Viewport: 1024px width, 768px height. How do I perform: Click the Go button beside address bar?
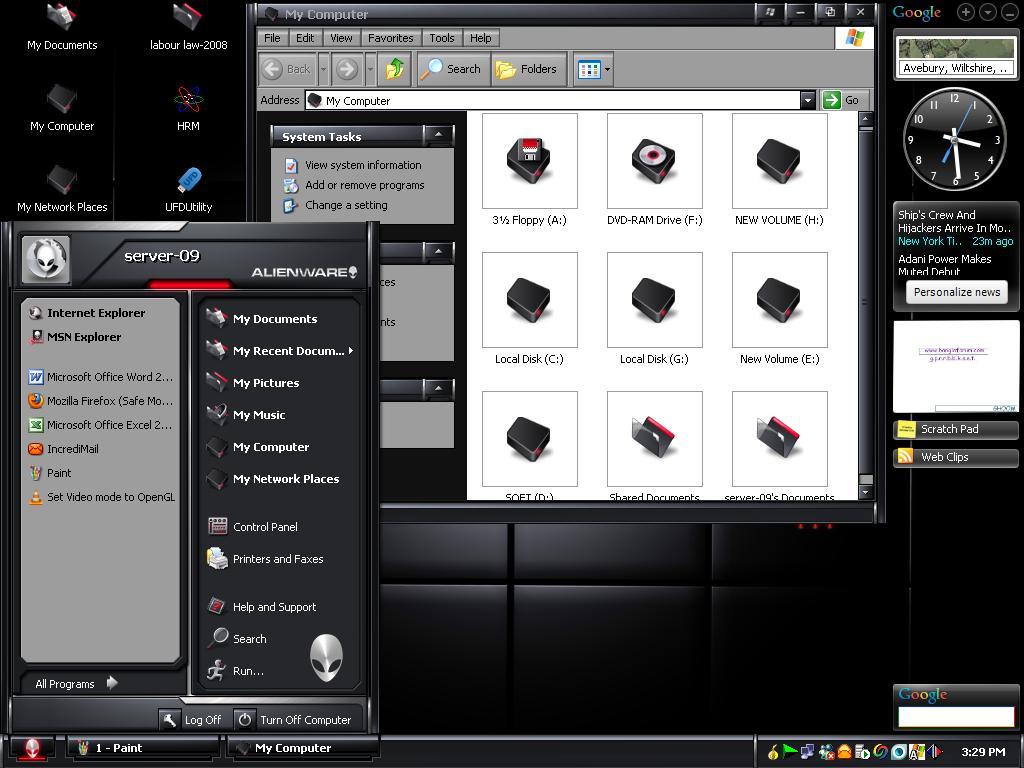coord(844,100)
